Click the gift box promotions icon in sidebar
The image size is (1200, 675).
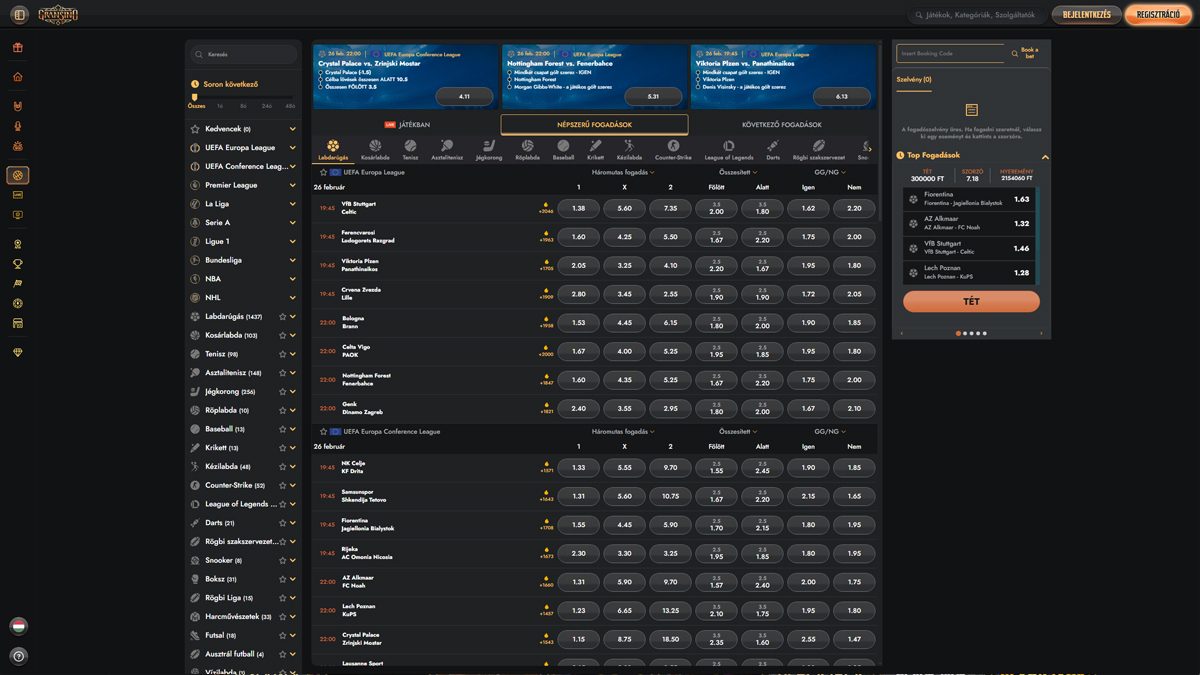click(x=18, y=48)
